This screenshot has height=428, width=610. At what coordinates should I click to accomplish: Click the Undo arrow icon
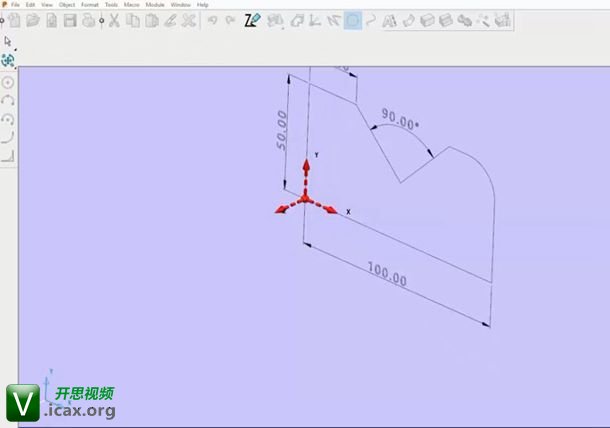(212, 20)
